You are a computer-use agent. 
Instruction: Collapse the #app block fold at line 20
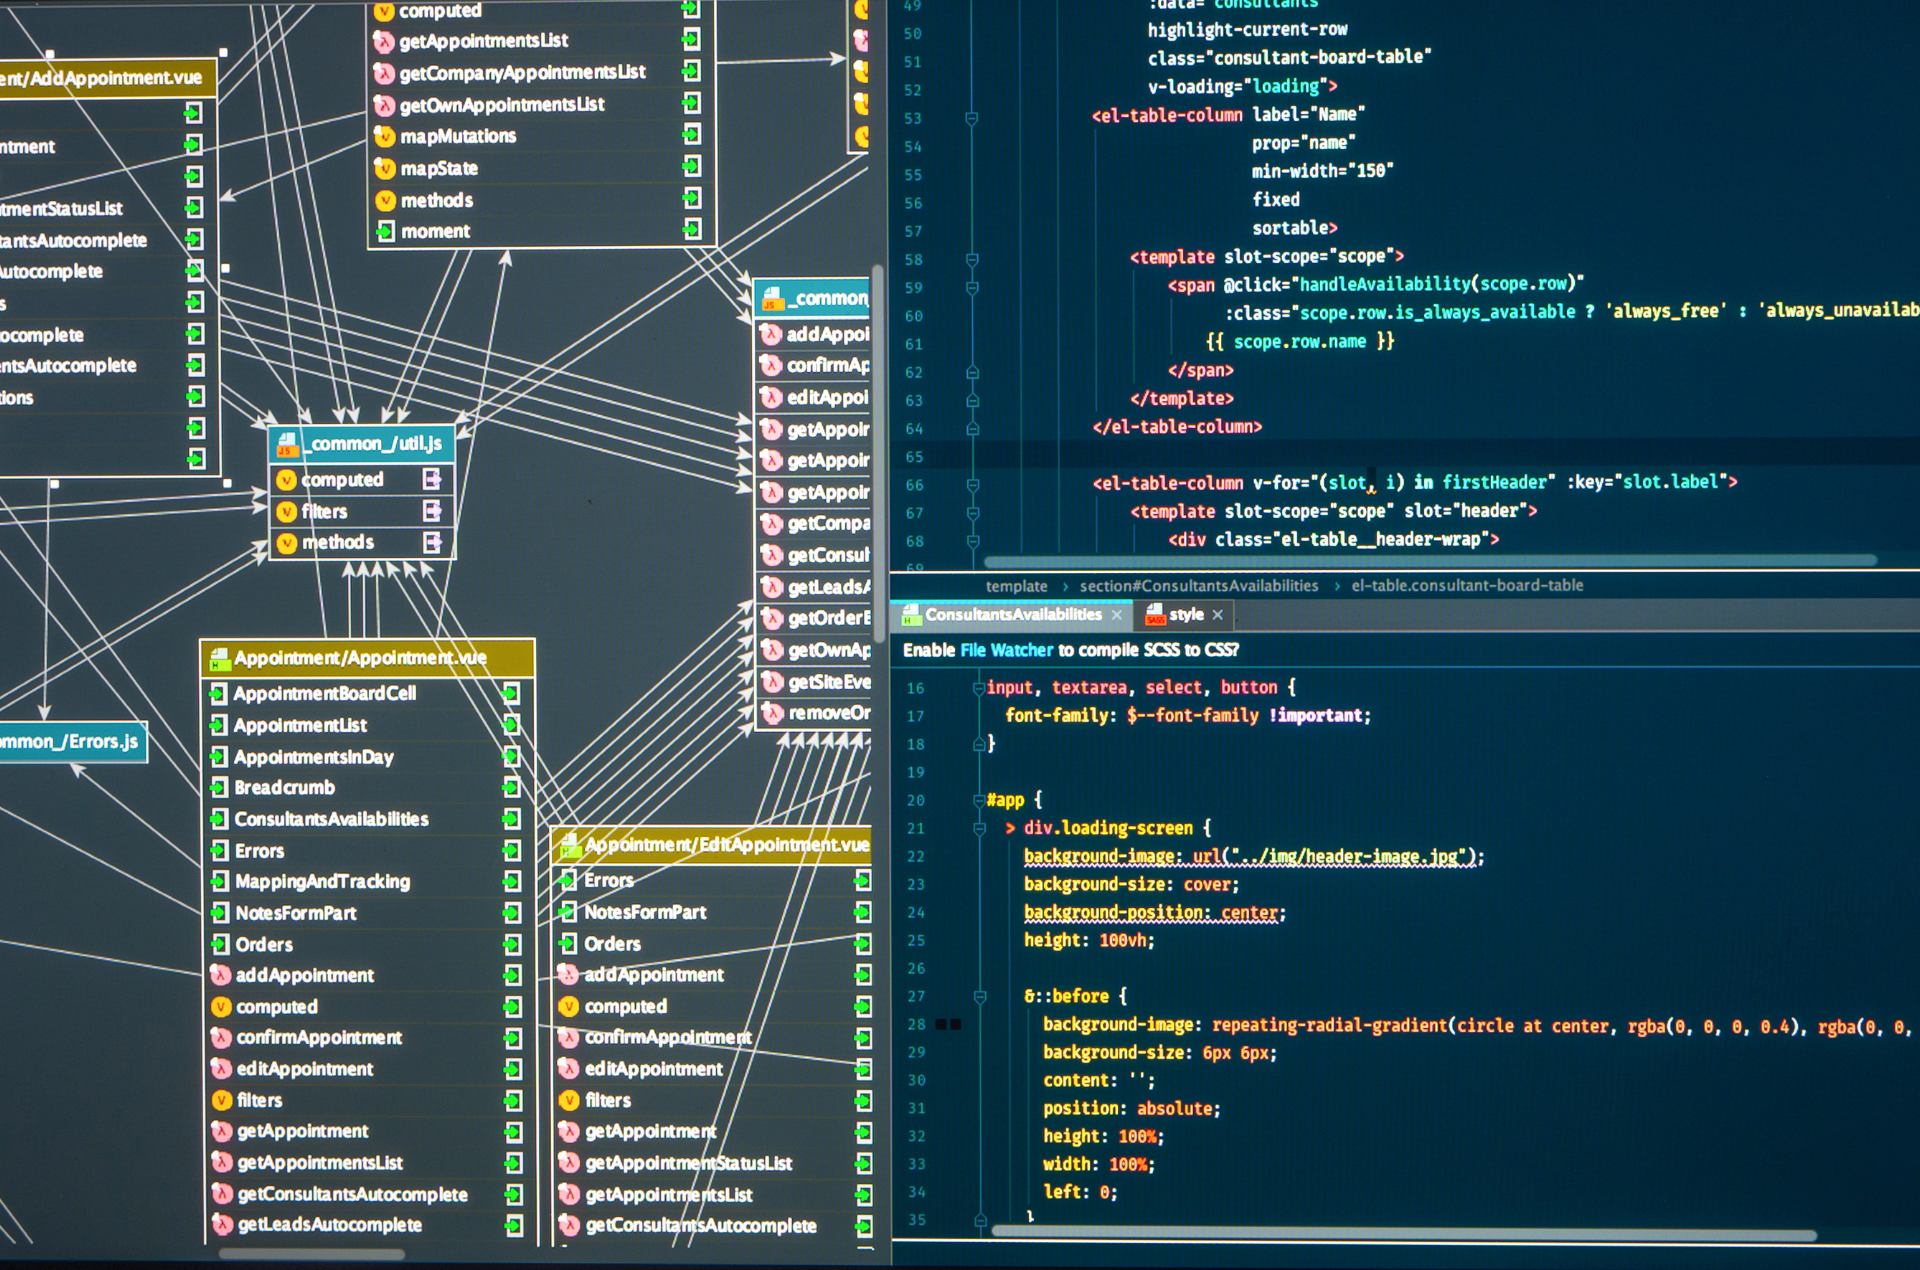pos(980,800)
